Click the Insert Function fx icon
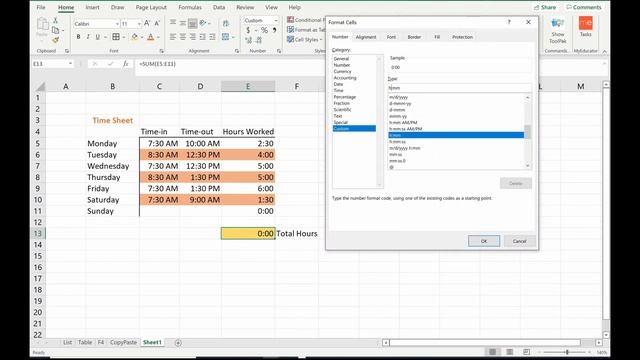 point(126,64)
